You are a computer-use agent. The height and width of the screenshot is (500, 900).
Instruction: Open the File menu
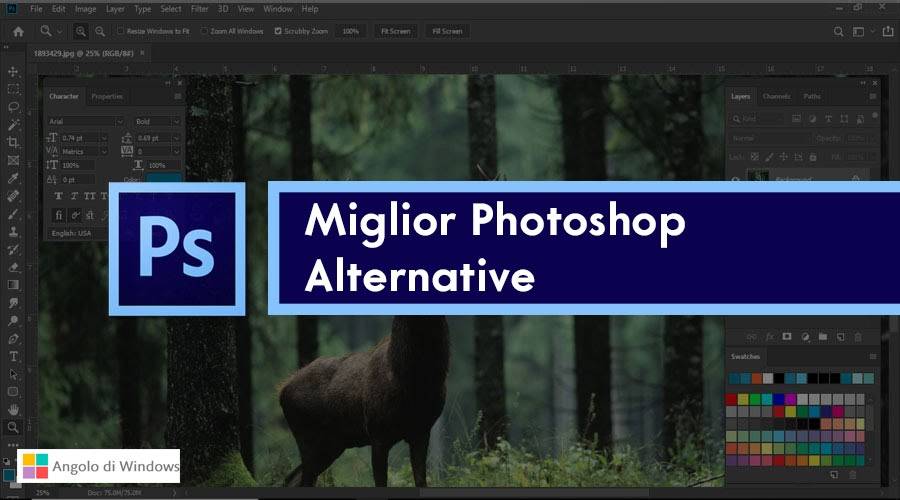[36, 9]
